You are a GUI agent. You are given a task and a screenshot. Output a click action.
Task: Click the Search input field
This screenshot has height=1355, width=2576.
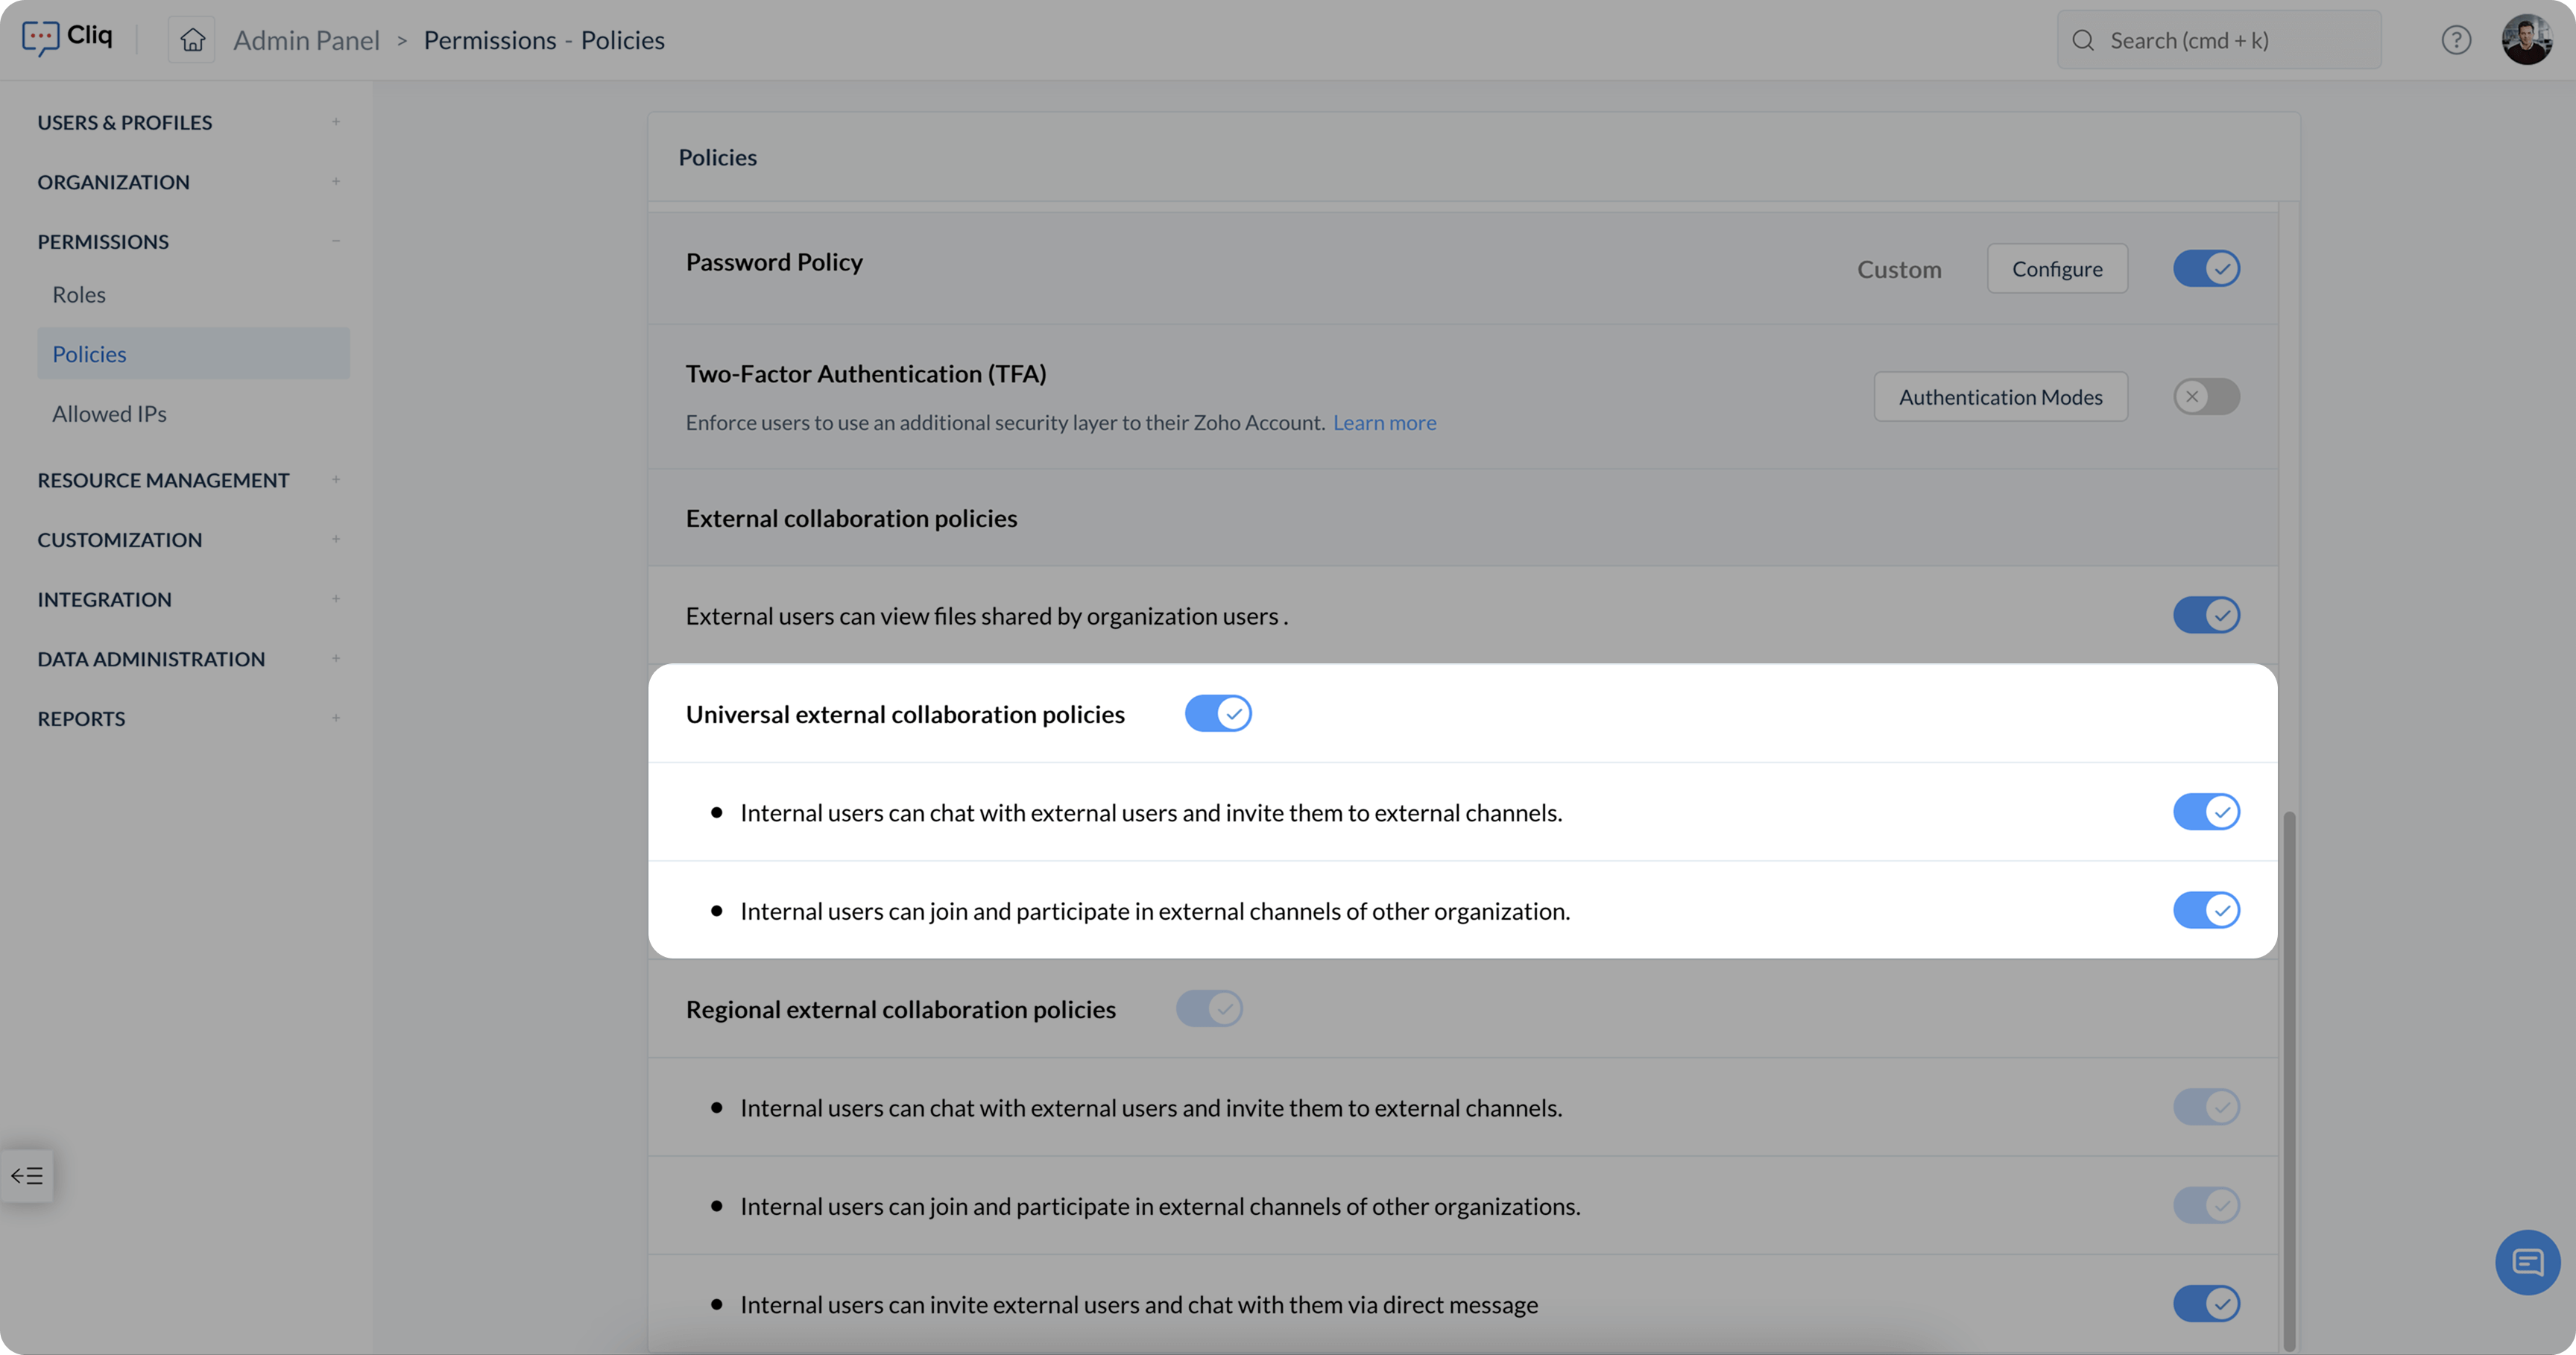(2230, 40)
